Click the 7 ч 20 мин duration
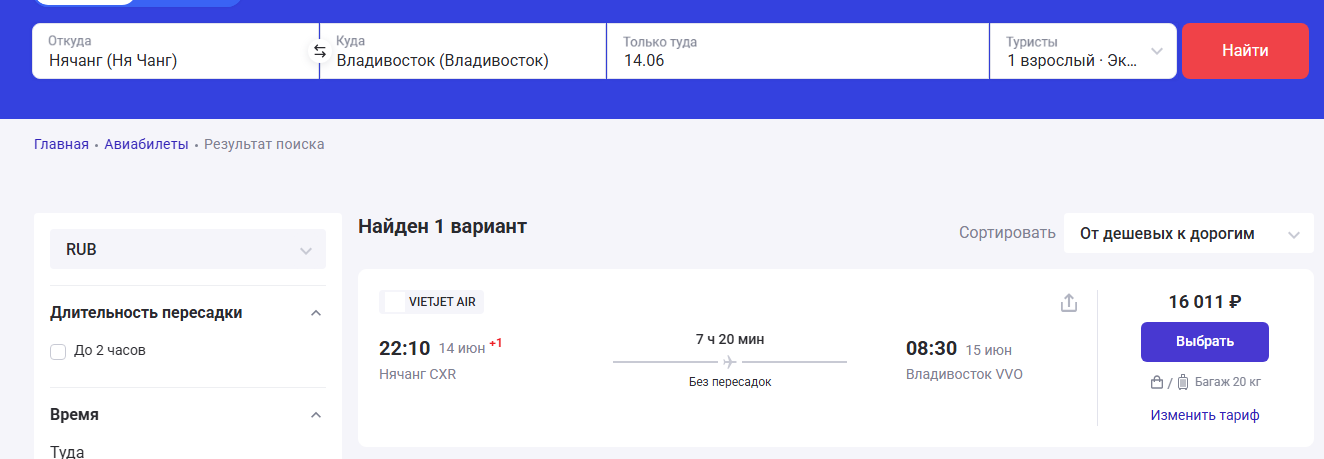Image resolution: width=1324 pixels, height=459 pixels. (x=730, y=339)
